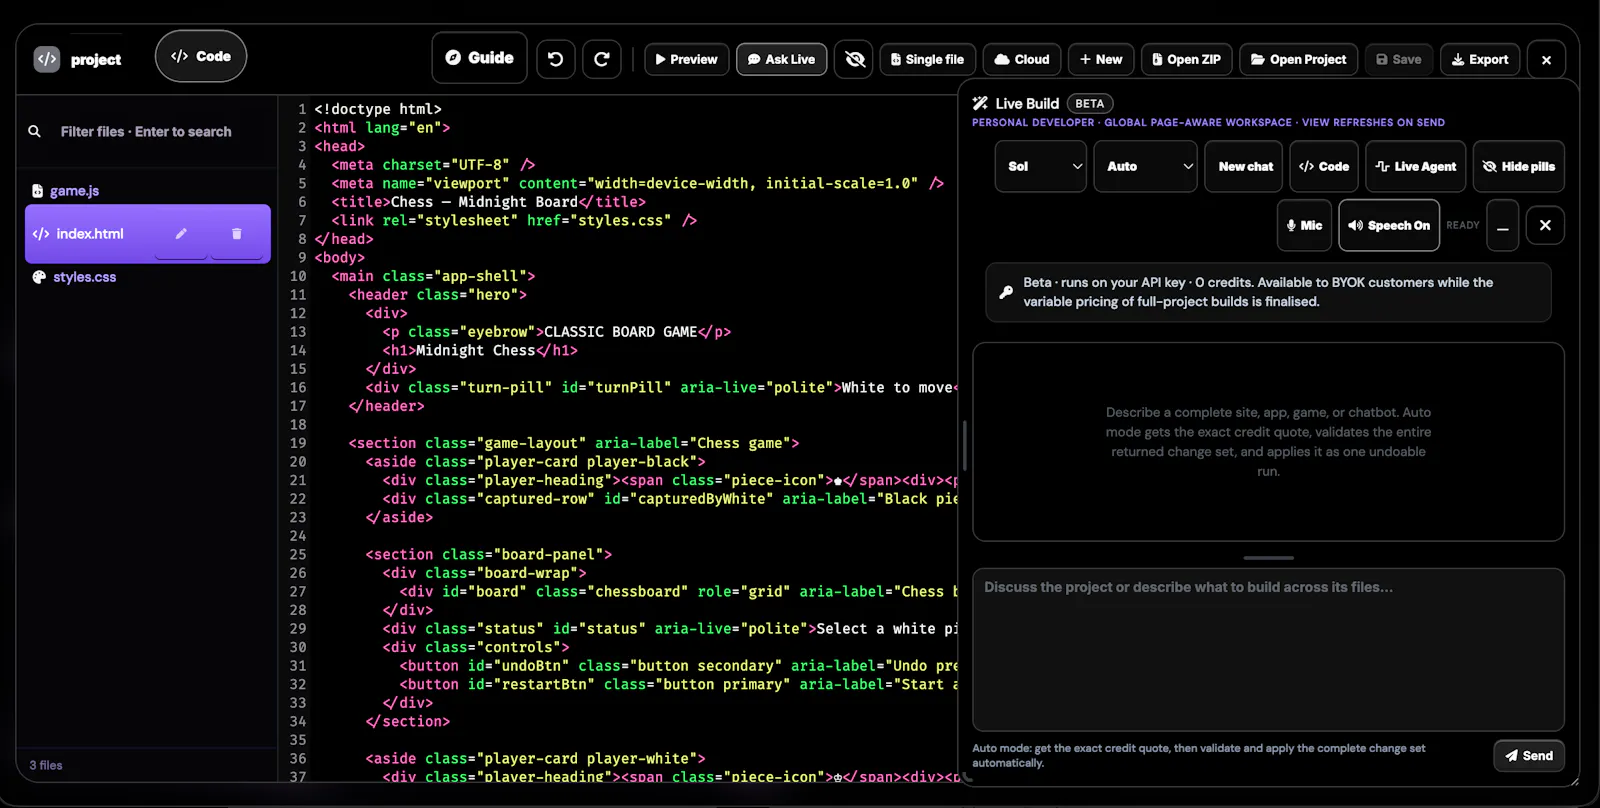The width and height of the screenshot is (1600, 808).
Task: Click the bottom-right panel resize grip
Action: pos(1573,780)
